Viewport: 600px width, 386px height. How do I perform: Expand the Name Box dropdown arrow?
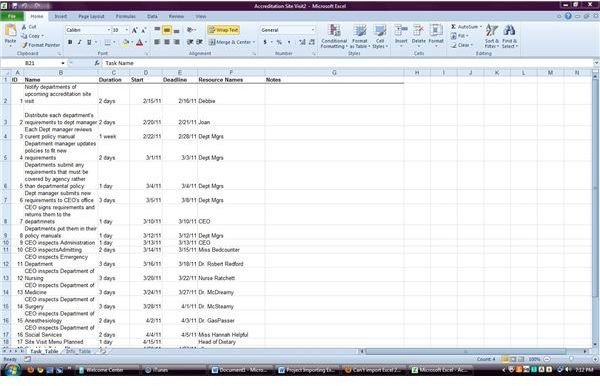[63, 63]
